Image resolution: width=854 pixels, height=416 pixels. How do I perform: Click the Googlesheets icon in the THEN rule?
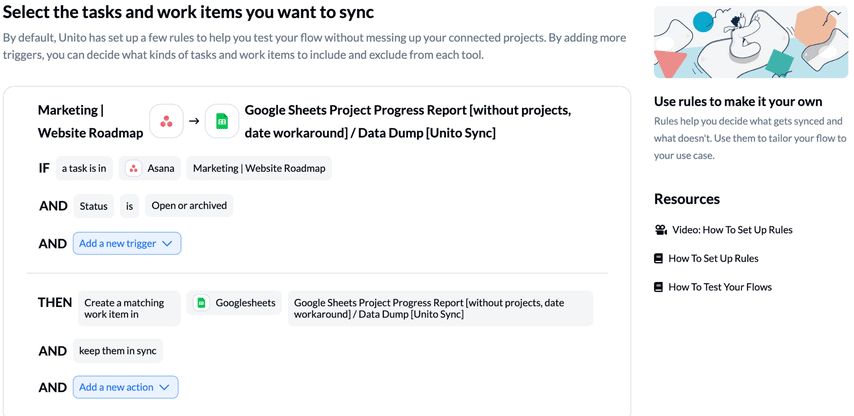click(x=202, y=303)
